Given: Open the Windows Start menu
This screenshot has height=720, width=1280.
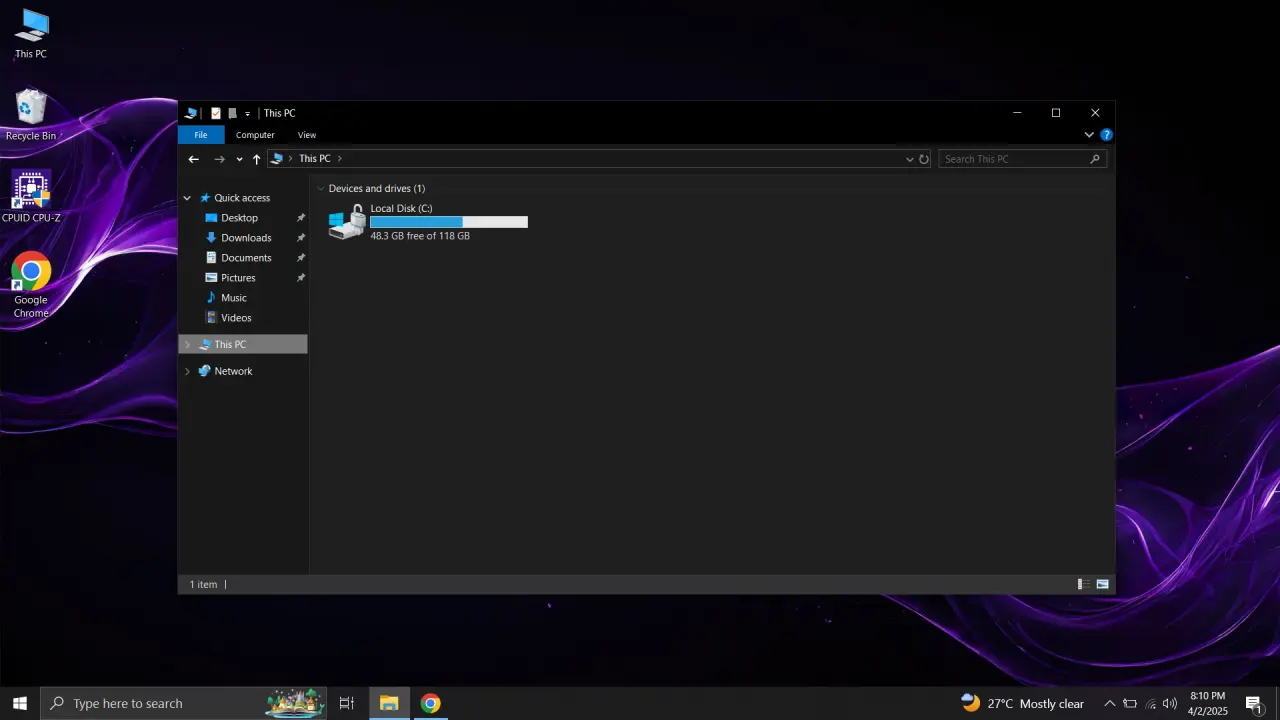Looking at the screenshot, I should [x=20, y=703].
